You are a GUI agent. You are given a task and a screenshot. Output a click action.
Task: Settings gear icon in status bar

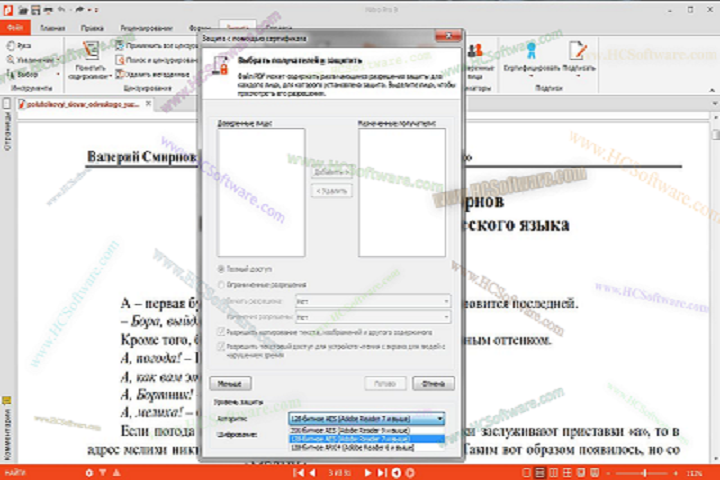(x=89, y=472)
